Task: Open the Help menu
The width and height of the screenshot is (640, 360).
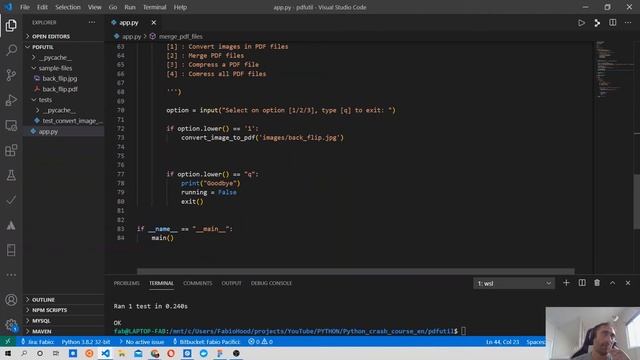Action: pos(180,7)
